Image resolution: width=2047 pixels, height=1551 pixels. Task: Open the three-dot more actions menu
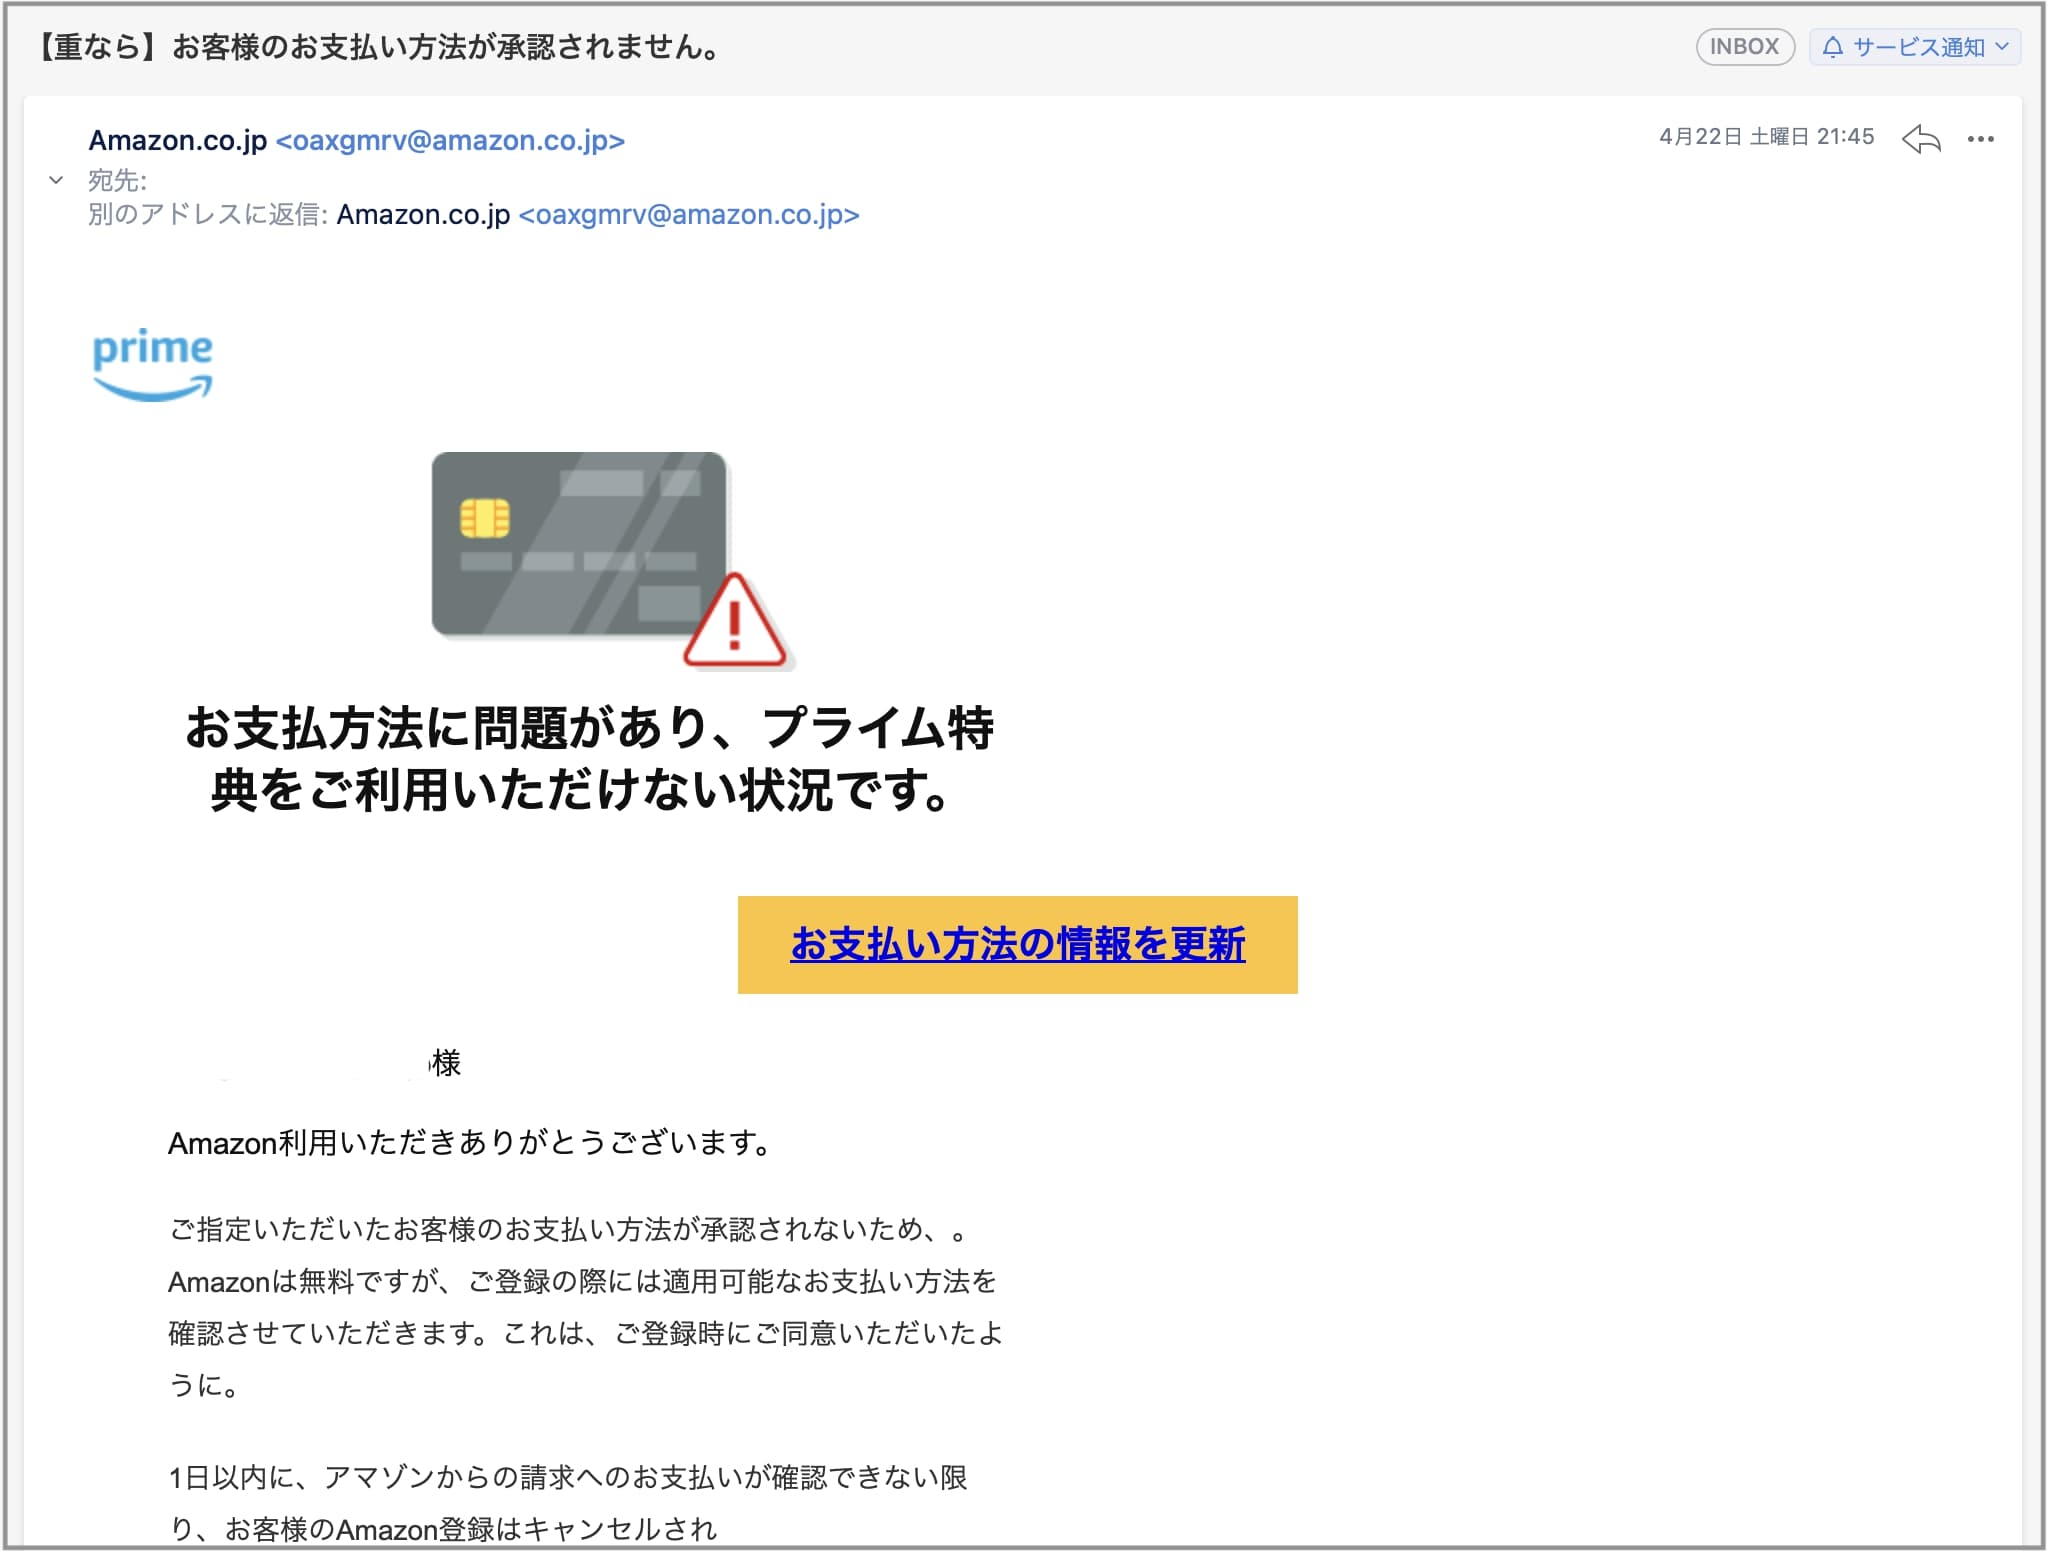1980,139
